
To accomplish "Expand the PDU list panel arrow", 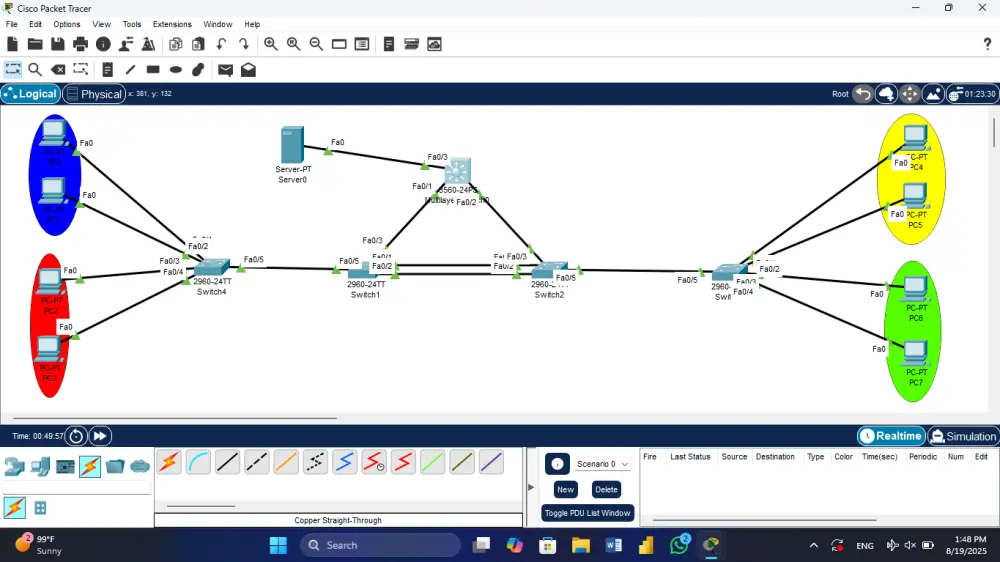I will (531, 487).
